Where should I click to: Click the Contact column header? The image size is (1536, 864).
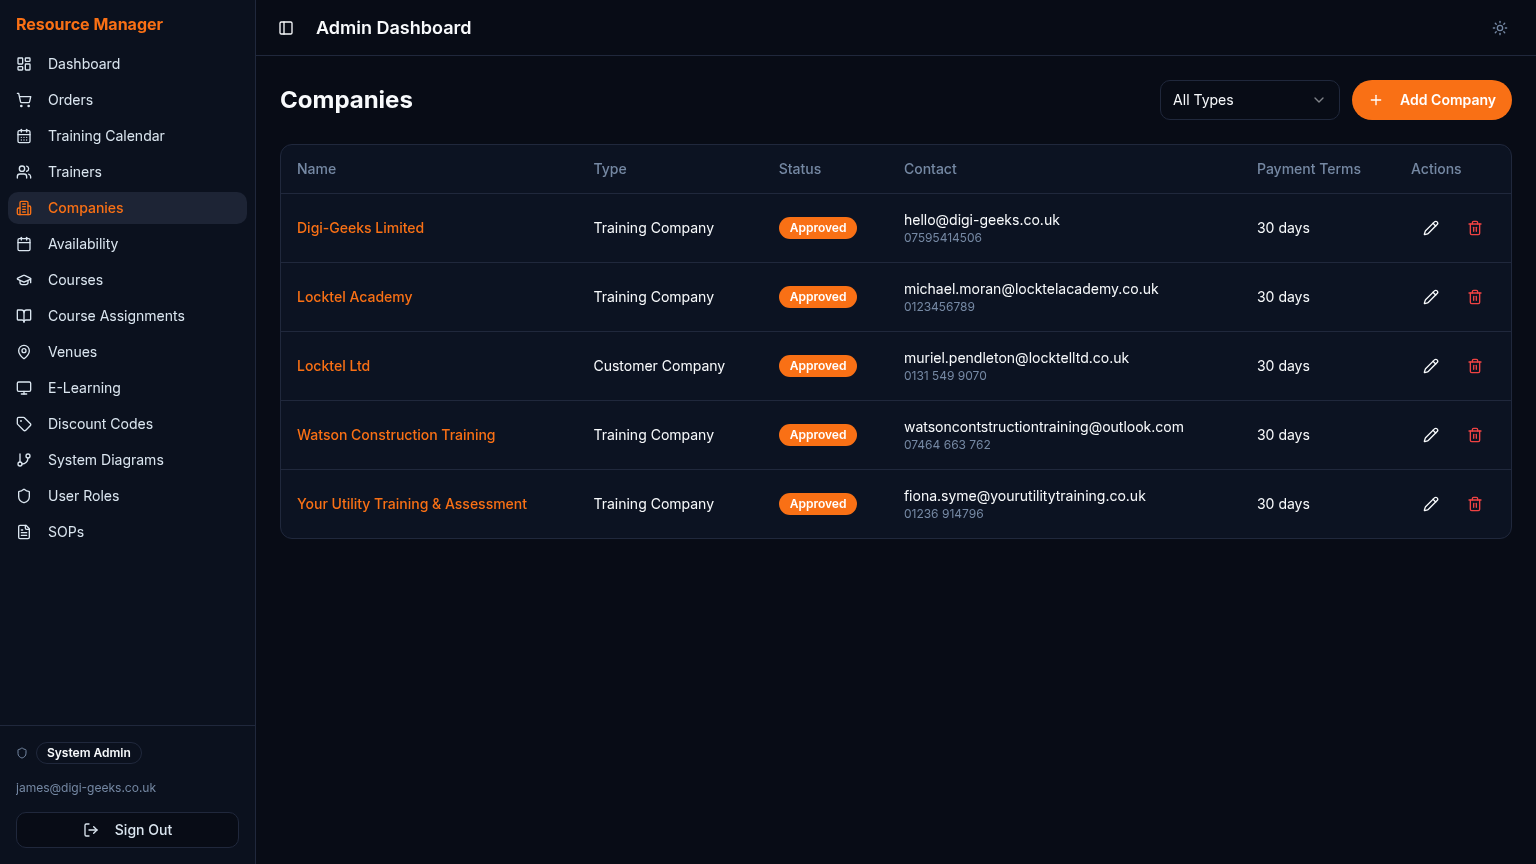coord(930,169)
